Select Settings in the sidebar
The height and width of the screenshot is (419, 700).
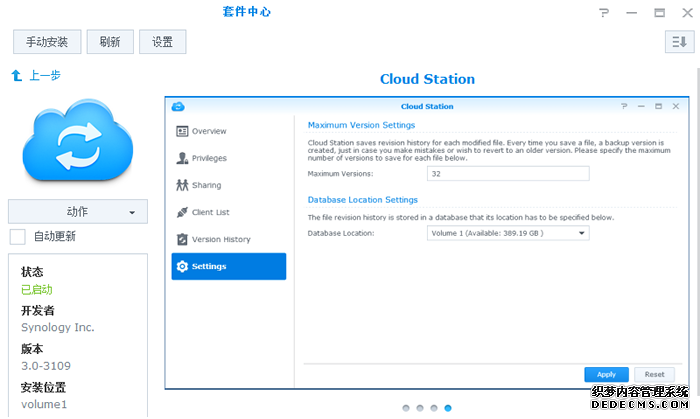point(229,266)
